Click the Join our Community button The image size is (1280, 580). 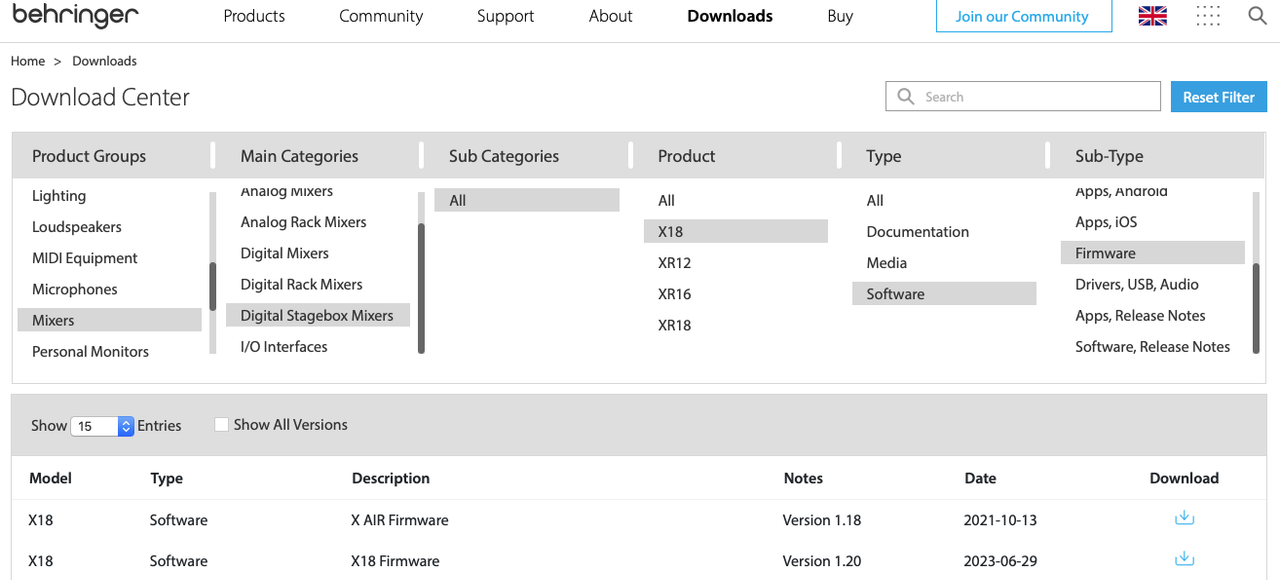pyautogui.click(x=1022, y=16)
